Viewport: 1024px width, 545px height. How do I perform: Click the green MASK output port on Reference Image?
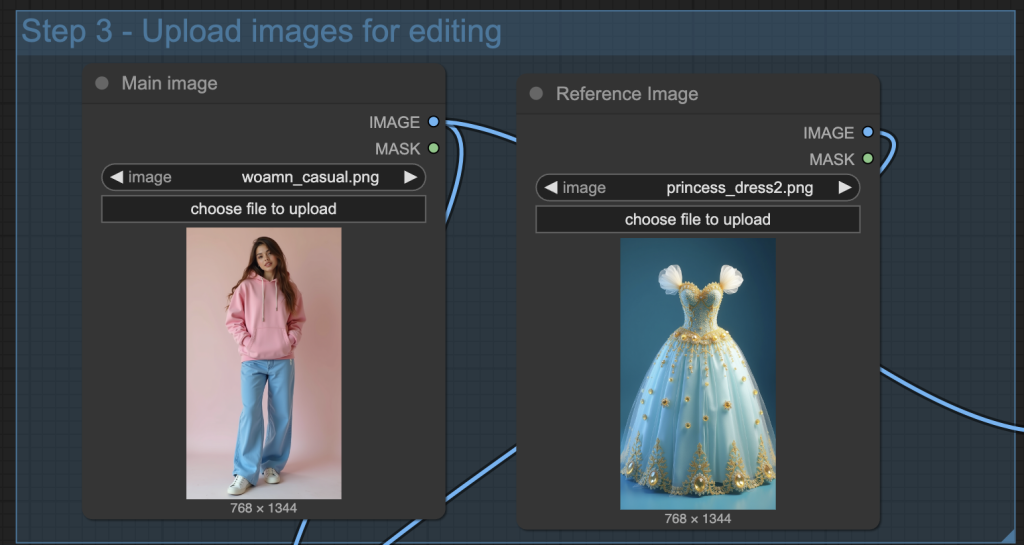(867, 158)
